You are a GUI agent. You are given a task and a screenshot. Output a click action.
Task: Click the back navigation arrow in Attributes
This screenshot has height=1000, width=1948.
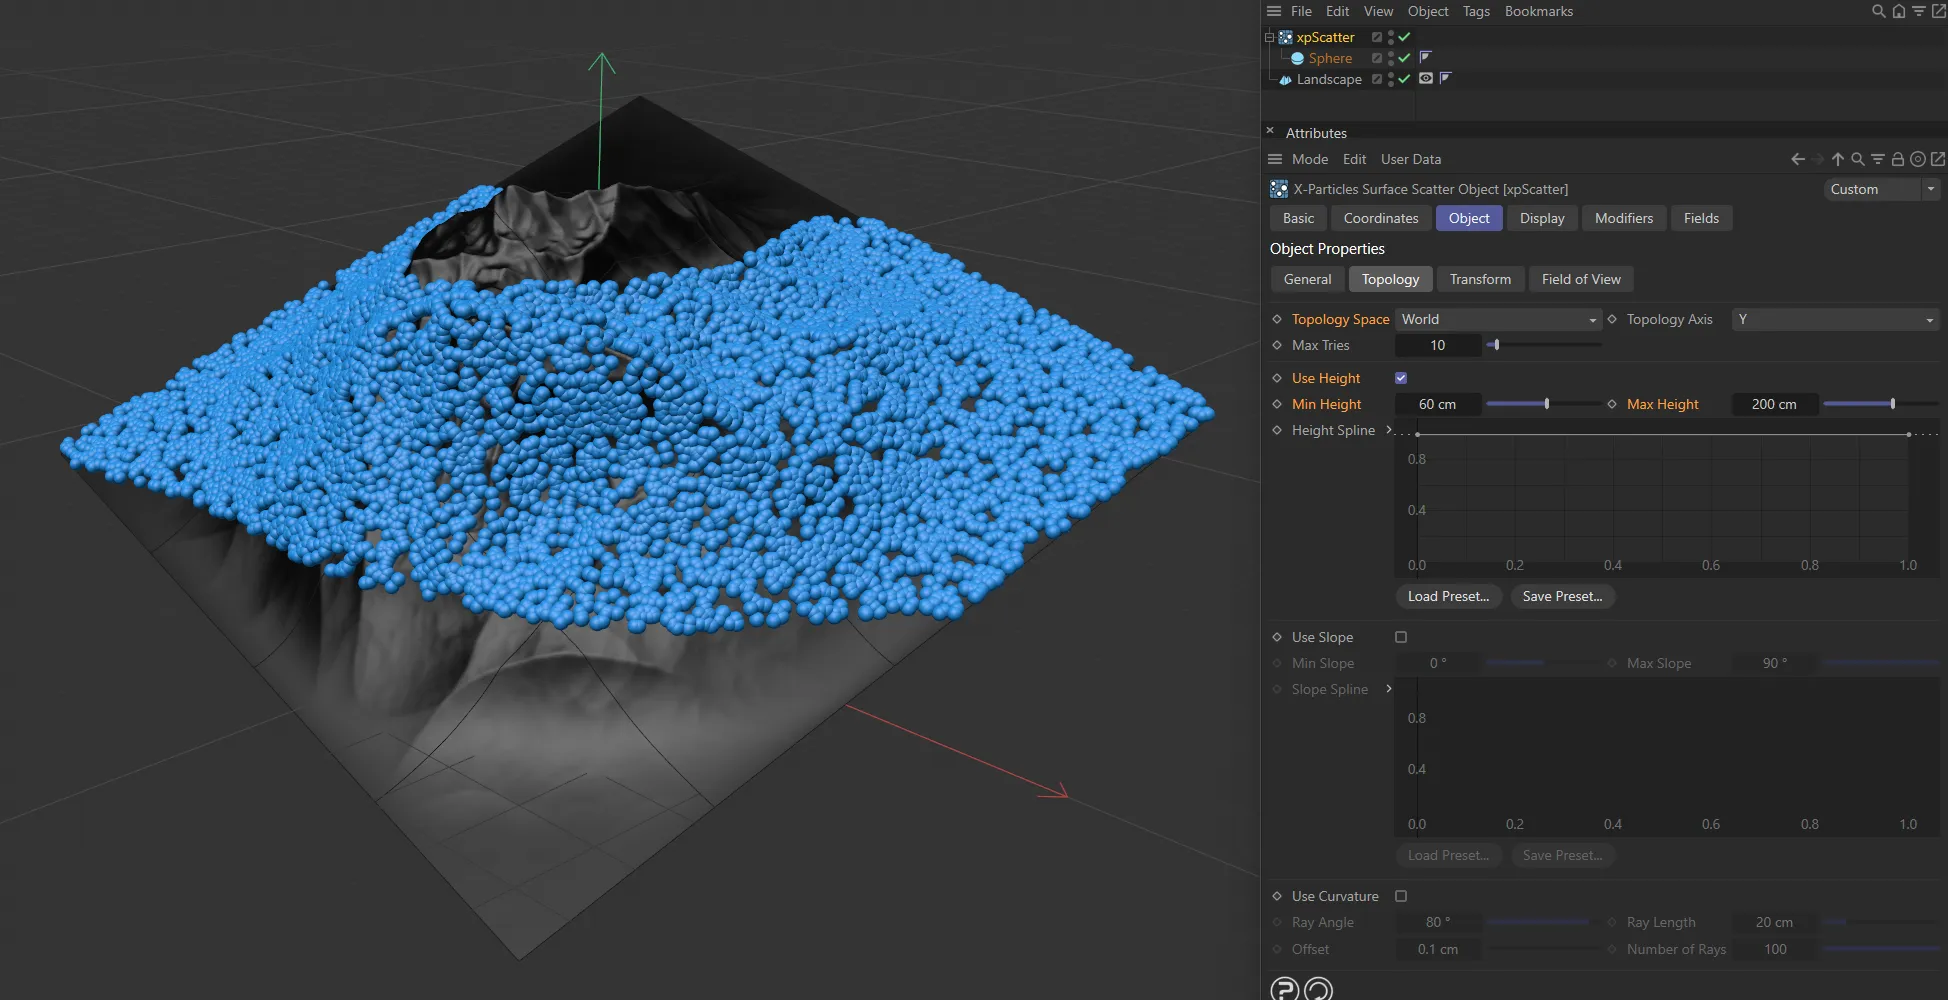1796,159
